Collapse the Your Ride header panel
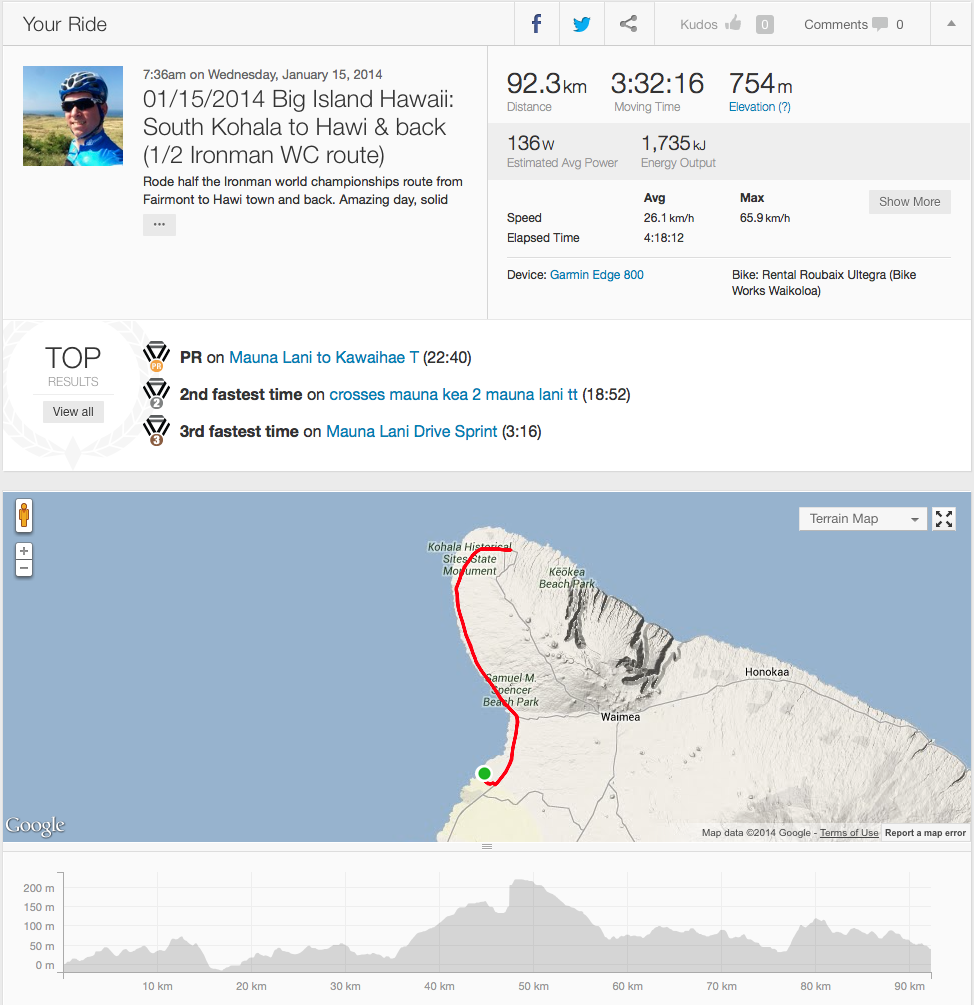 tap(950, 24)
